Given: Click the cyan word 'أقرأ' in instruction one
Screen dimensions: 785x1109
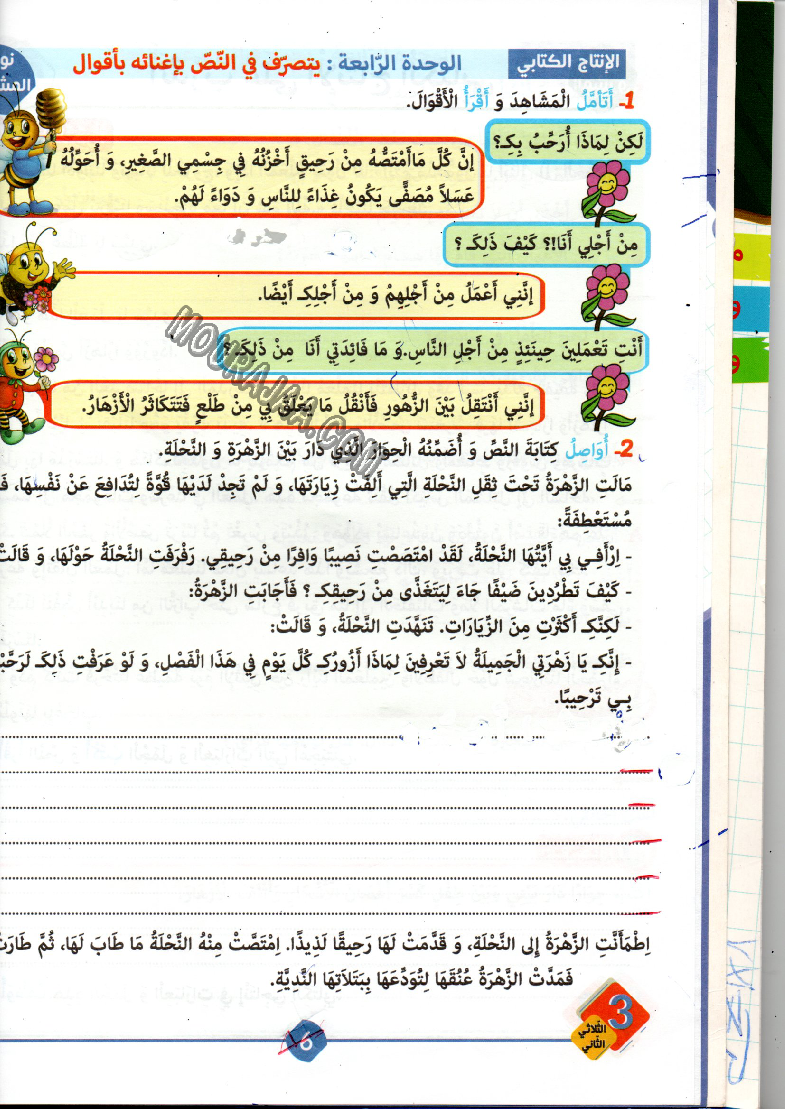Looking at the screenshot, I should point(475,101).
